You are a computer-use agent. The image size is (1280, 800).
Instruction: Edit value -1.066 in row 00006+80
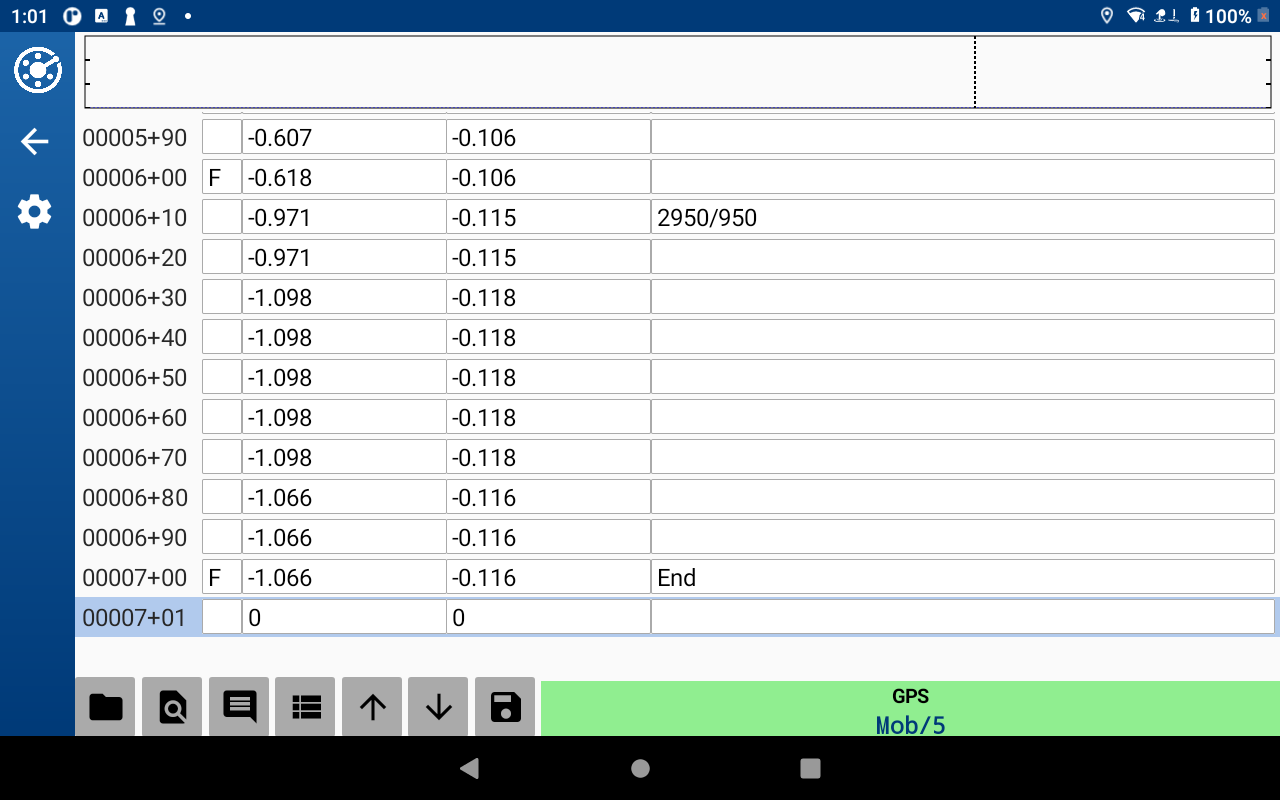click(344, 497)
